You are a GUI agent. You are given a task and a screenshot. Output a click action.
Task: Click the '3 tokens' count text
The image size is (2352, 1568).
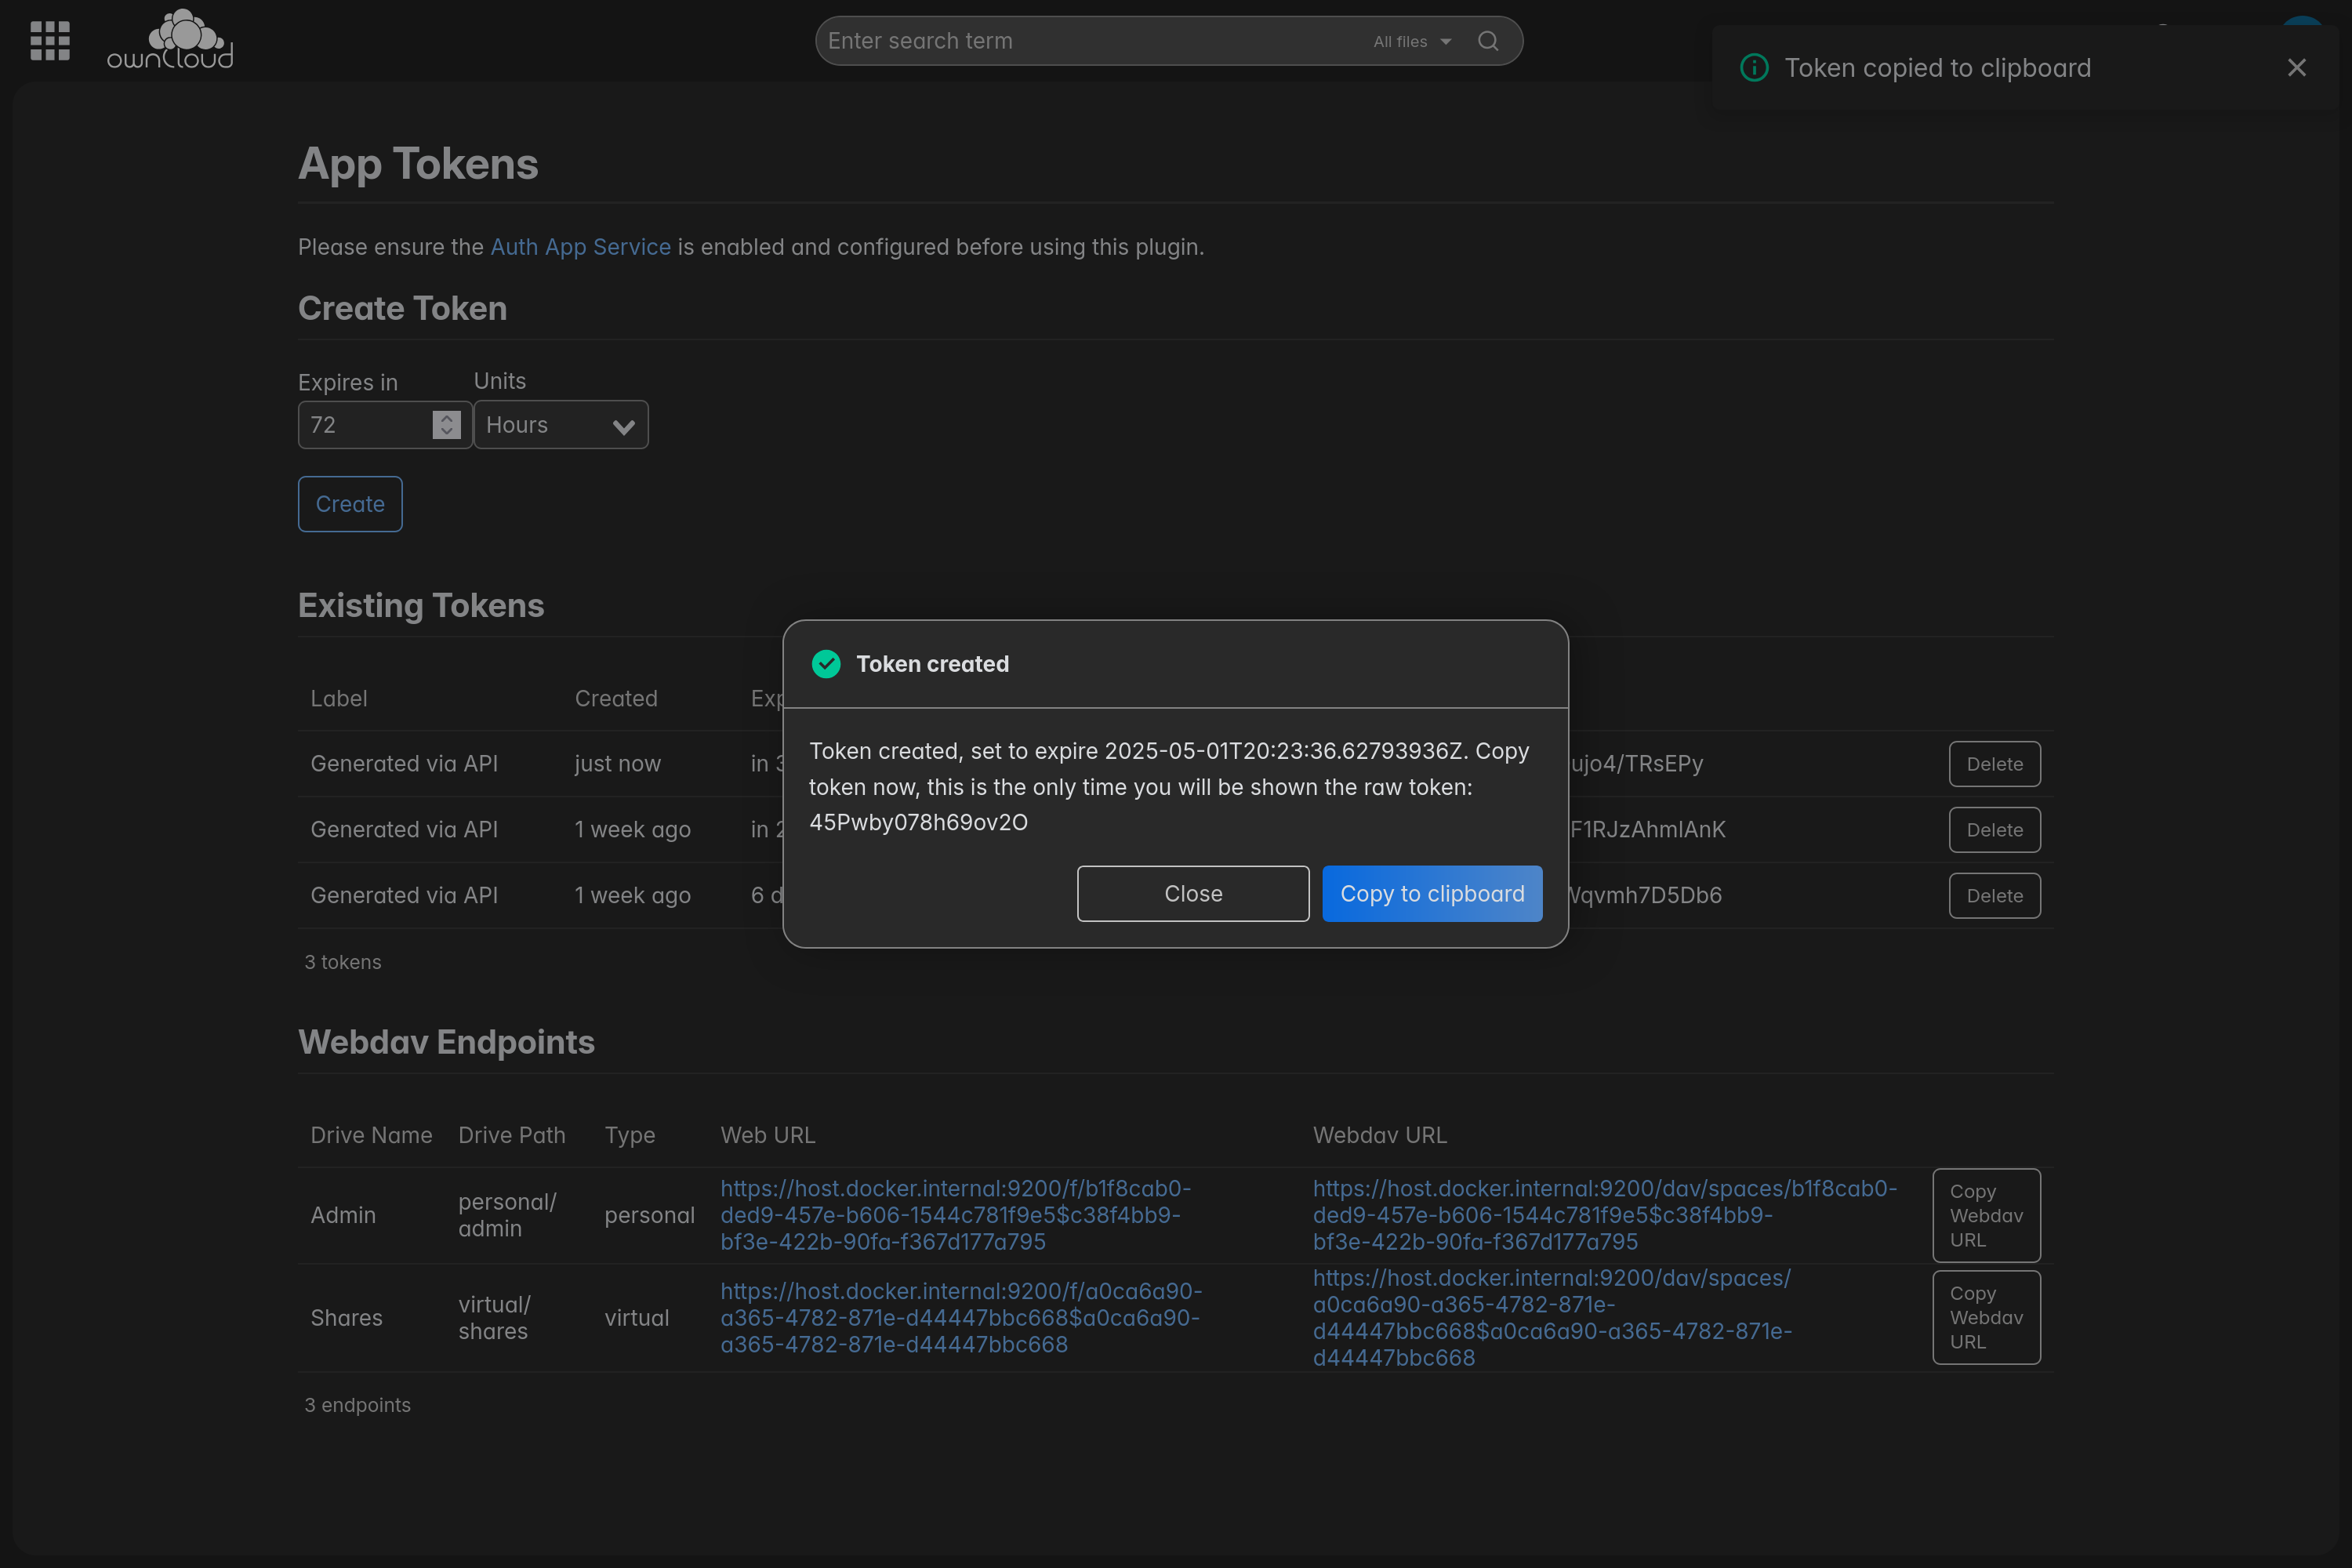pyautogui.click(x=343, y=962)
